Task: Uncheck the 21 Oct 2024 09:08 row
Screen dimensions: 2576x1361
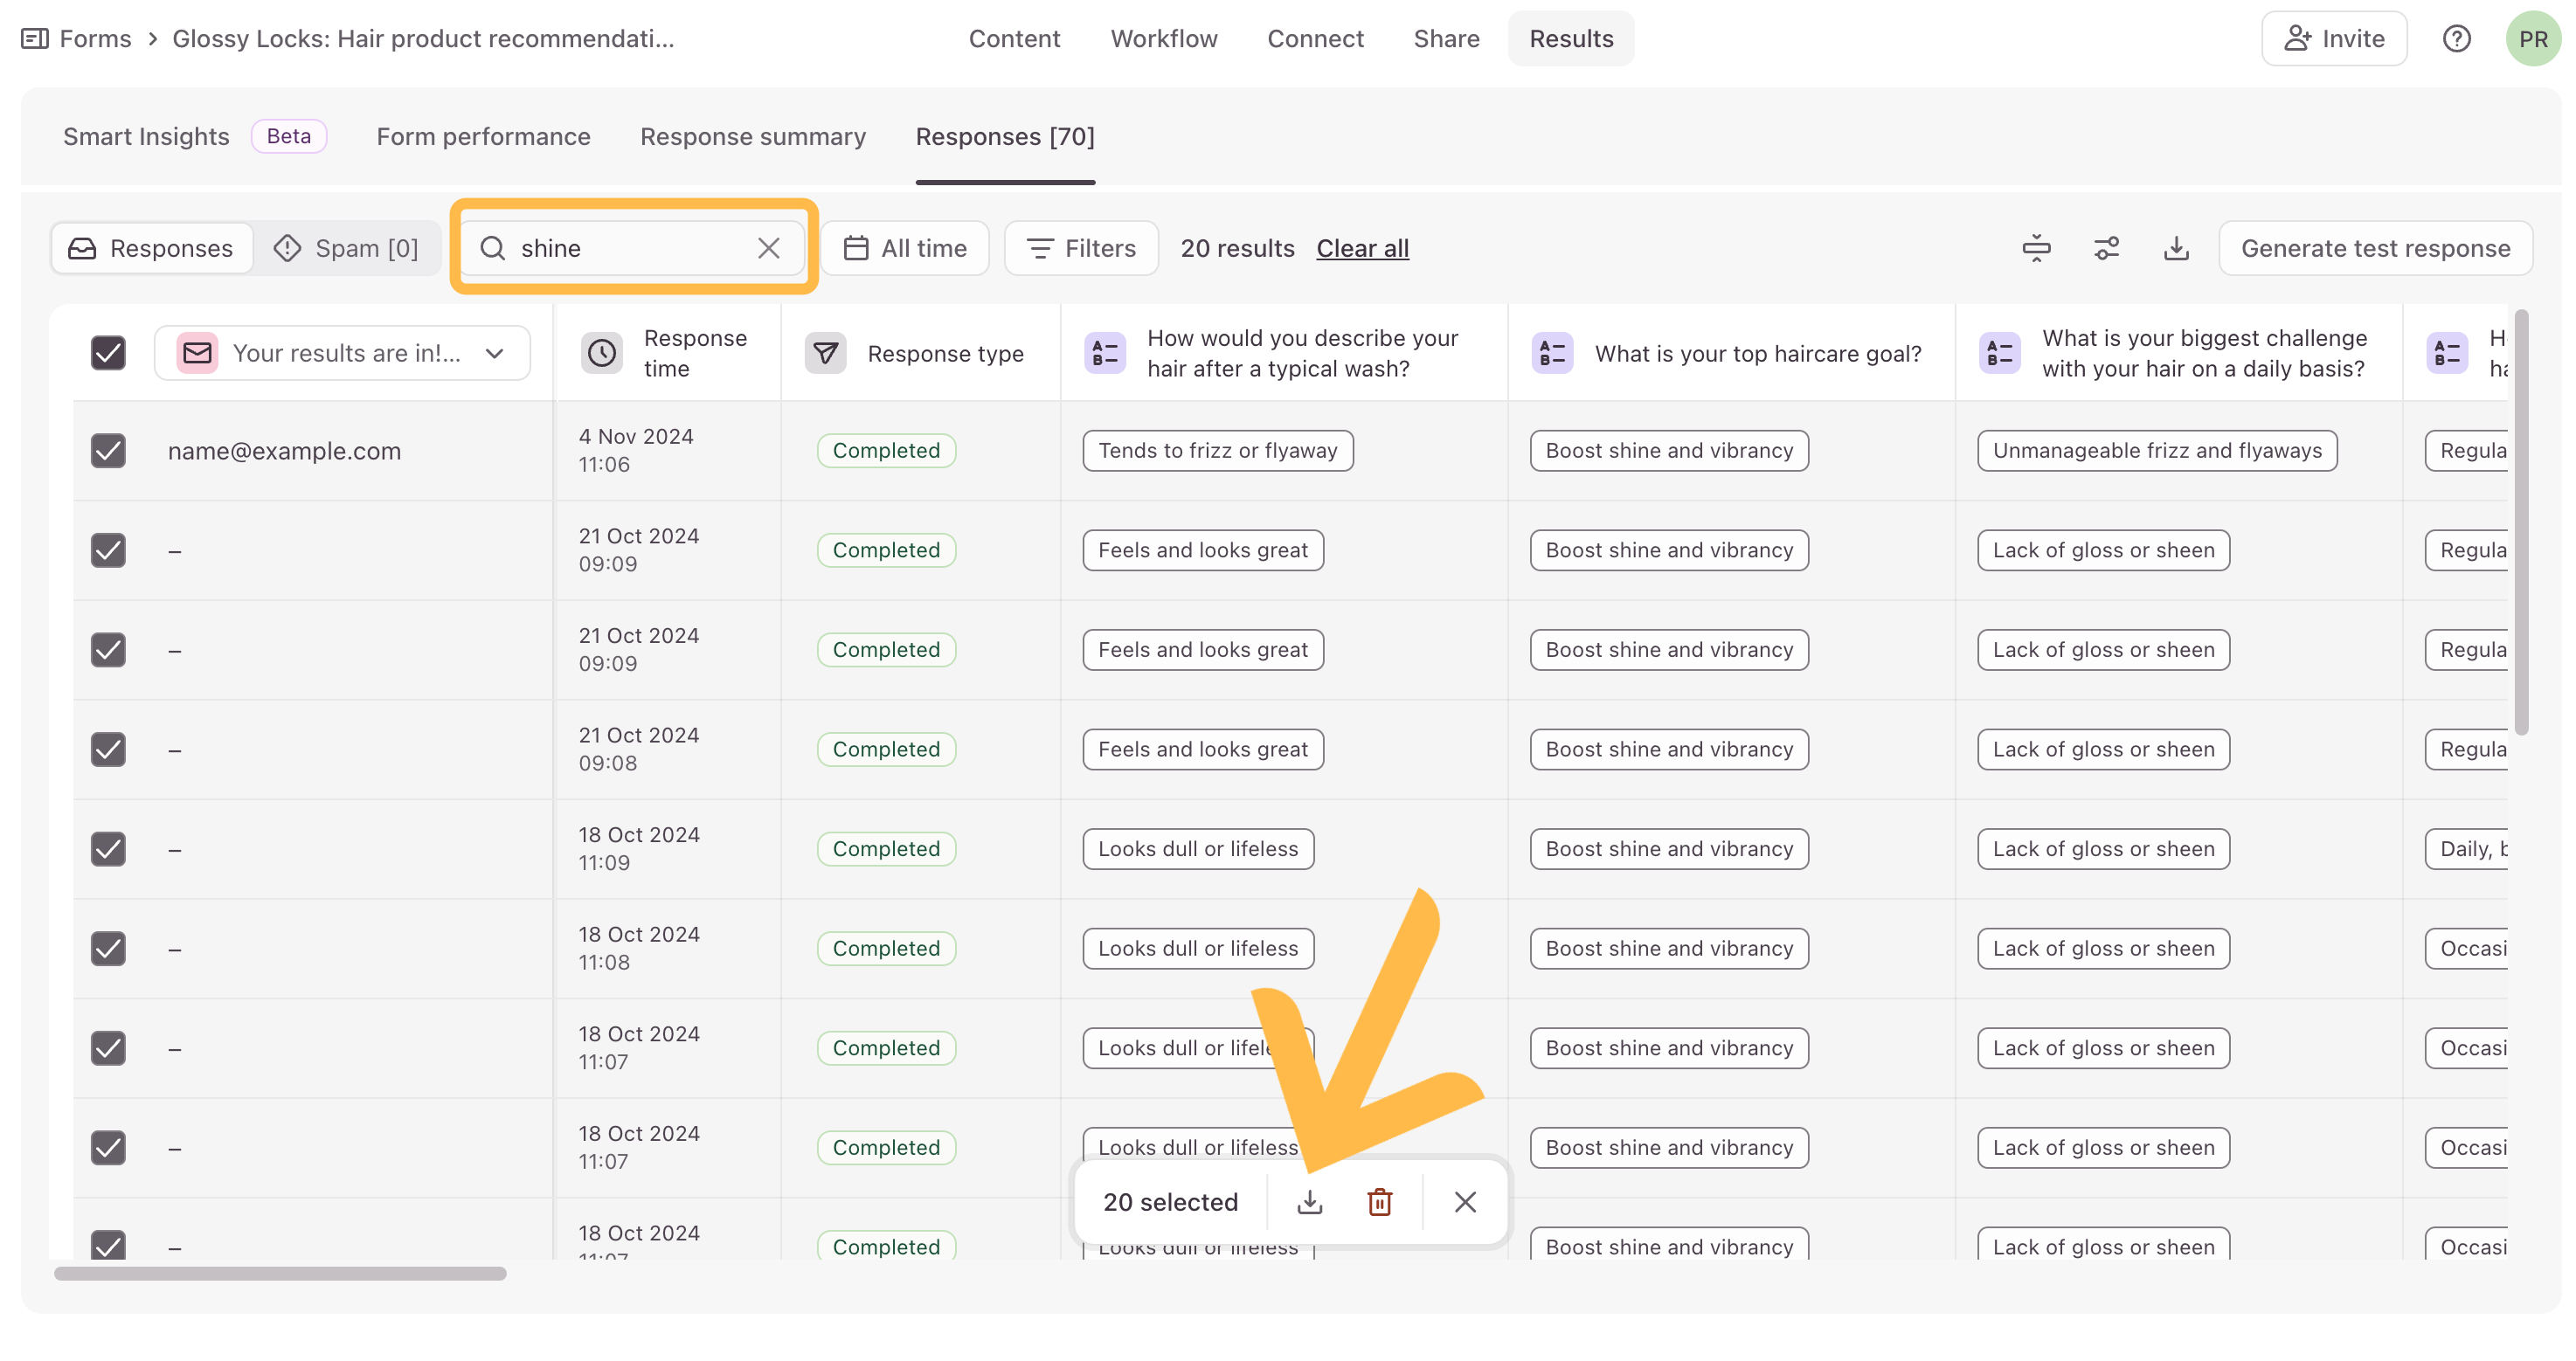Action: [108, 750]
